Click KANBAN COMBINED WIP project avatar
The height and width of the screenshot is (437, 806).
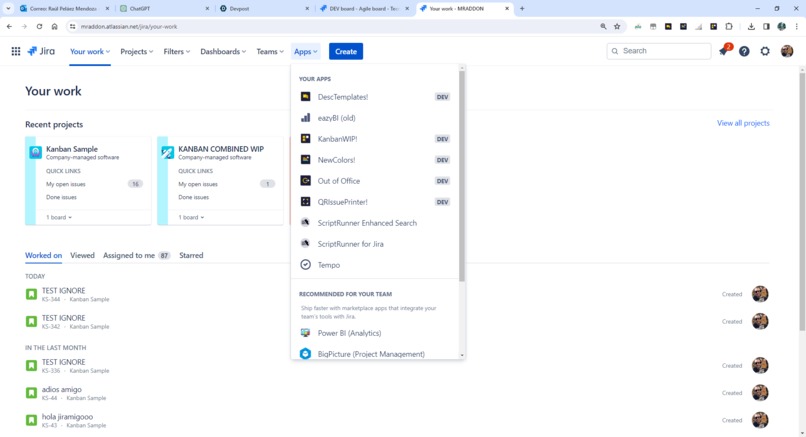point(168,152)
